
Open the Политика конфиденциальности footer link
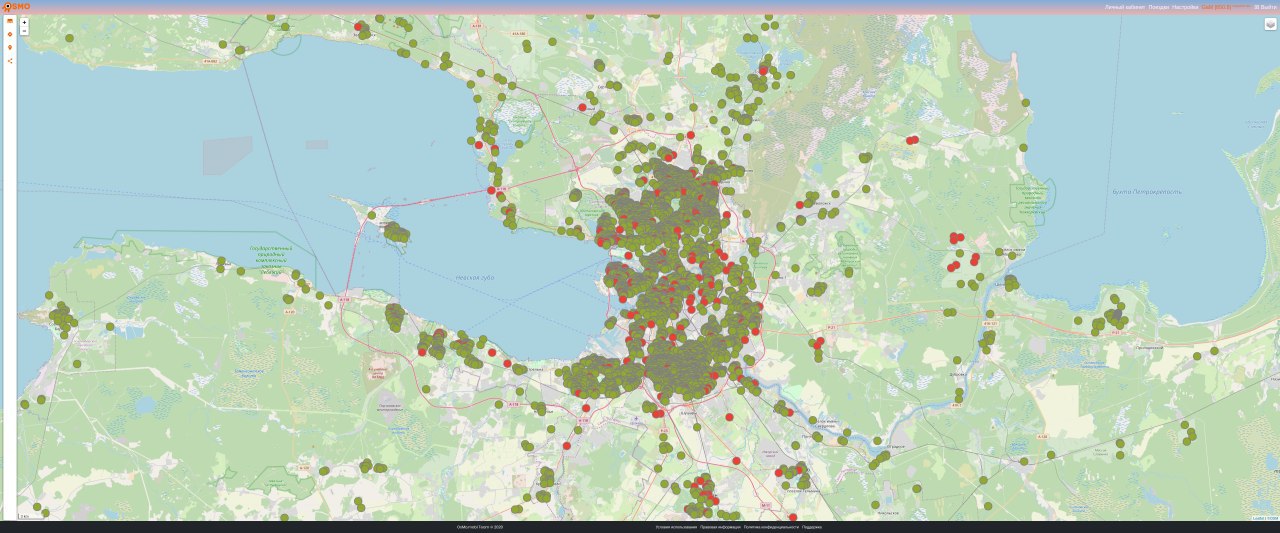click(x=771, y=527)
